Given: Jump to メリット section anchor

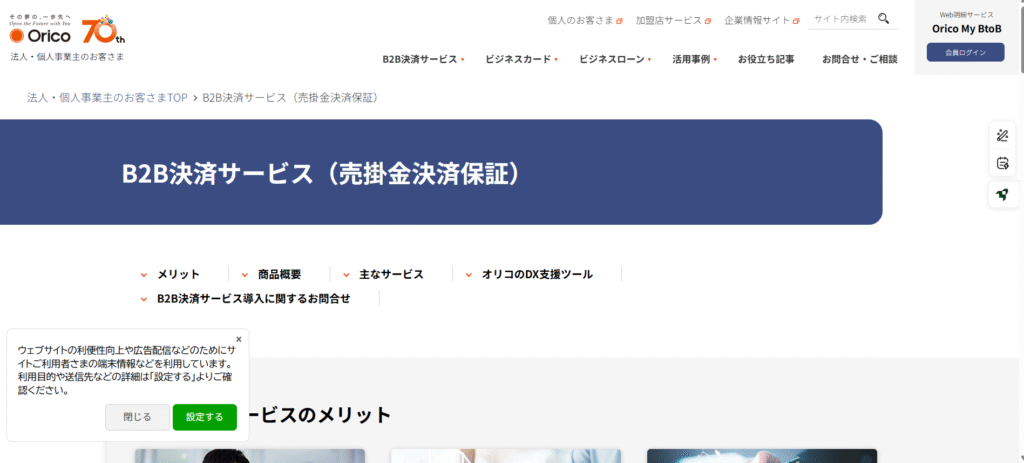Looking at the screenshot, I should tap(177, 274).
